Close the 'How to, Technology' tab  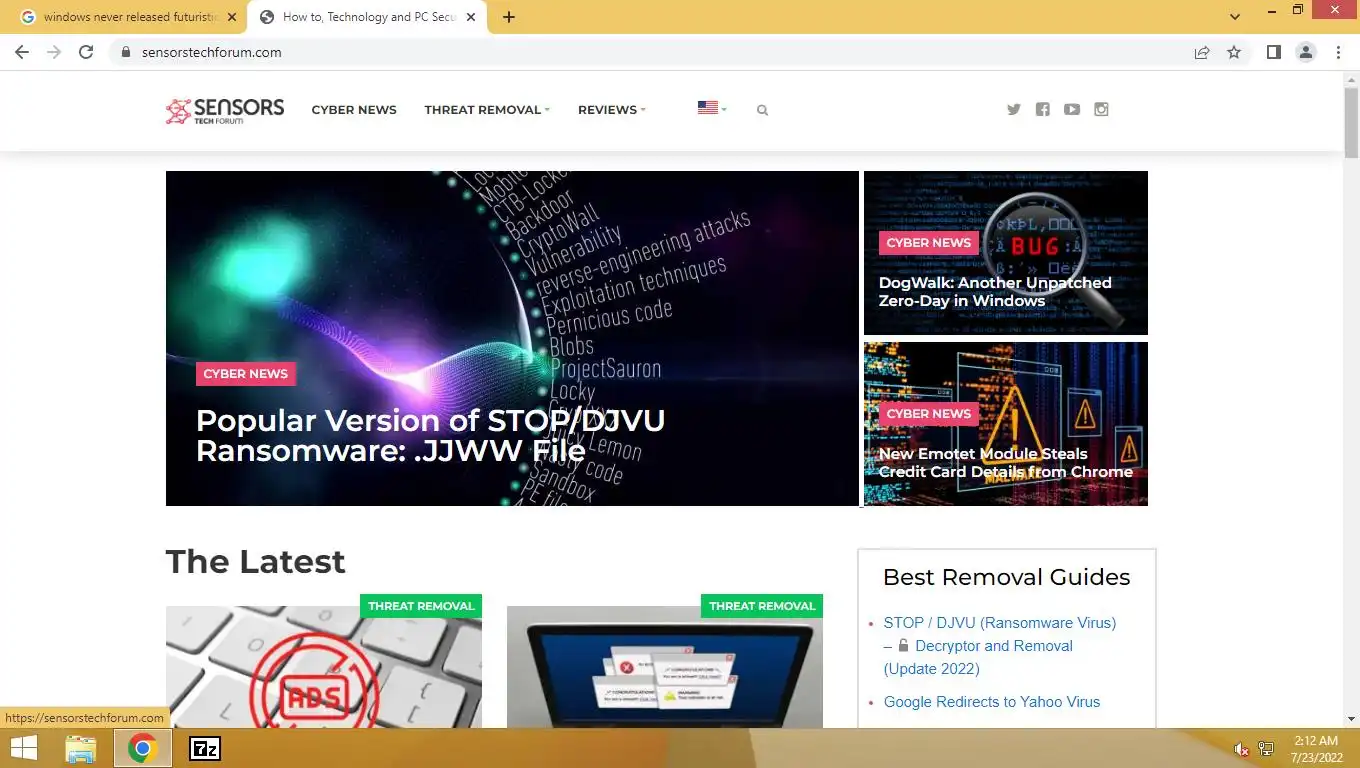pyautogui.click(x=471, y=17)
